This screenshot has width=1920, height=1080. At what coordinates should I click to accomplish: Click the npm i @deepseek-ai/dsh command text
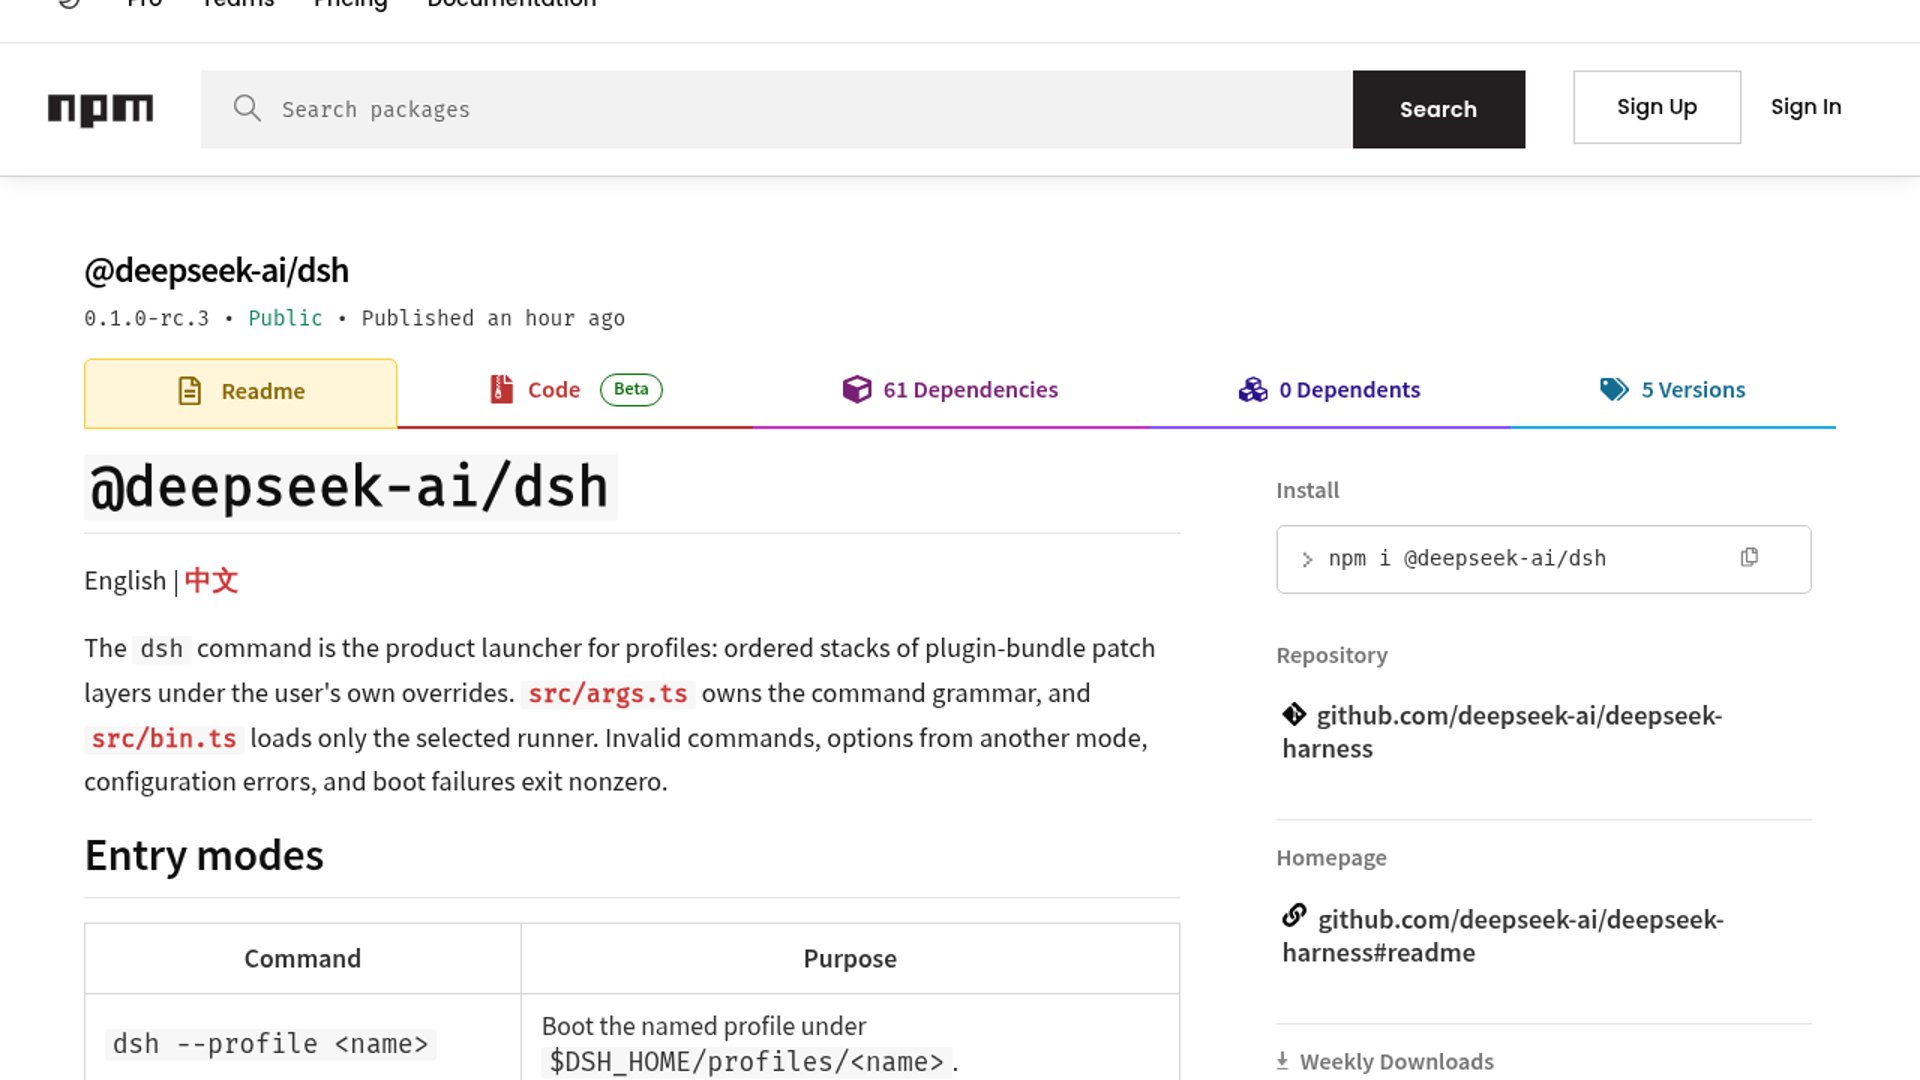click(x=1467, y=558)
